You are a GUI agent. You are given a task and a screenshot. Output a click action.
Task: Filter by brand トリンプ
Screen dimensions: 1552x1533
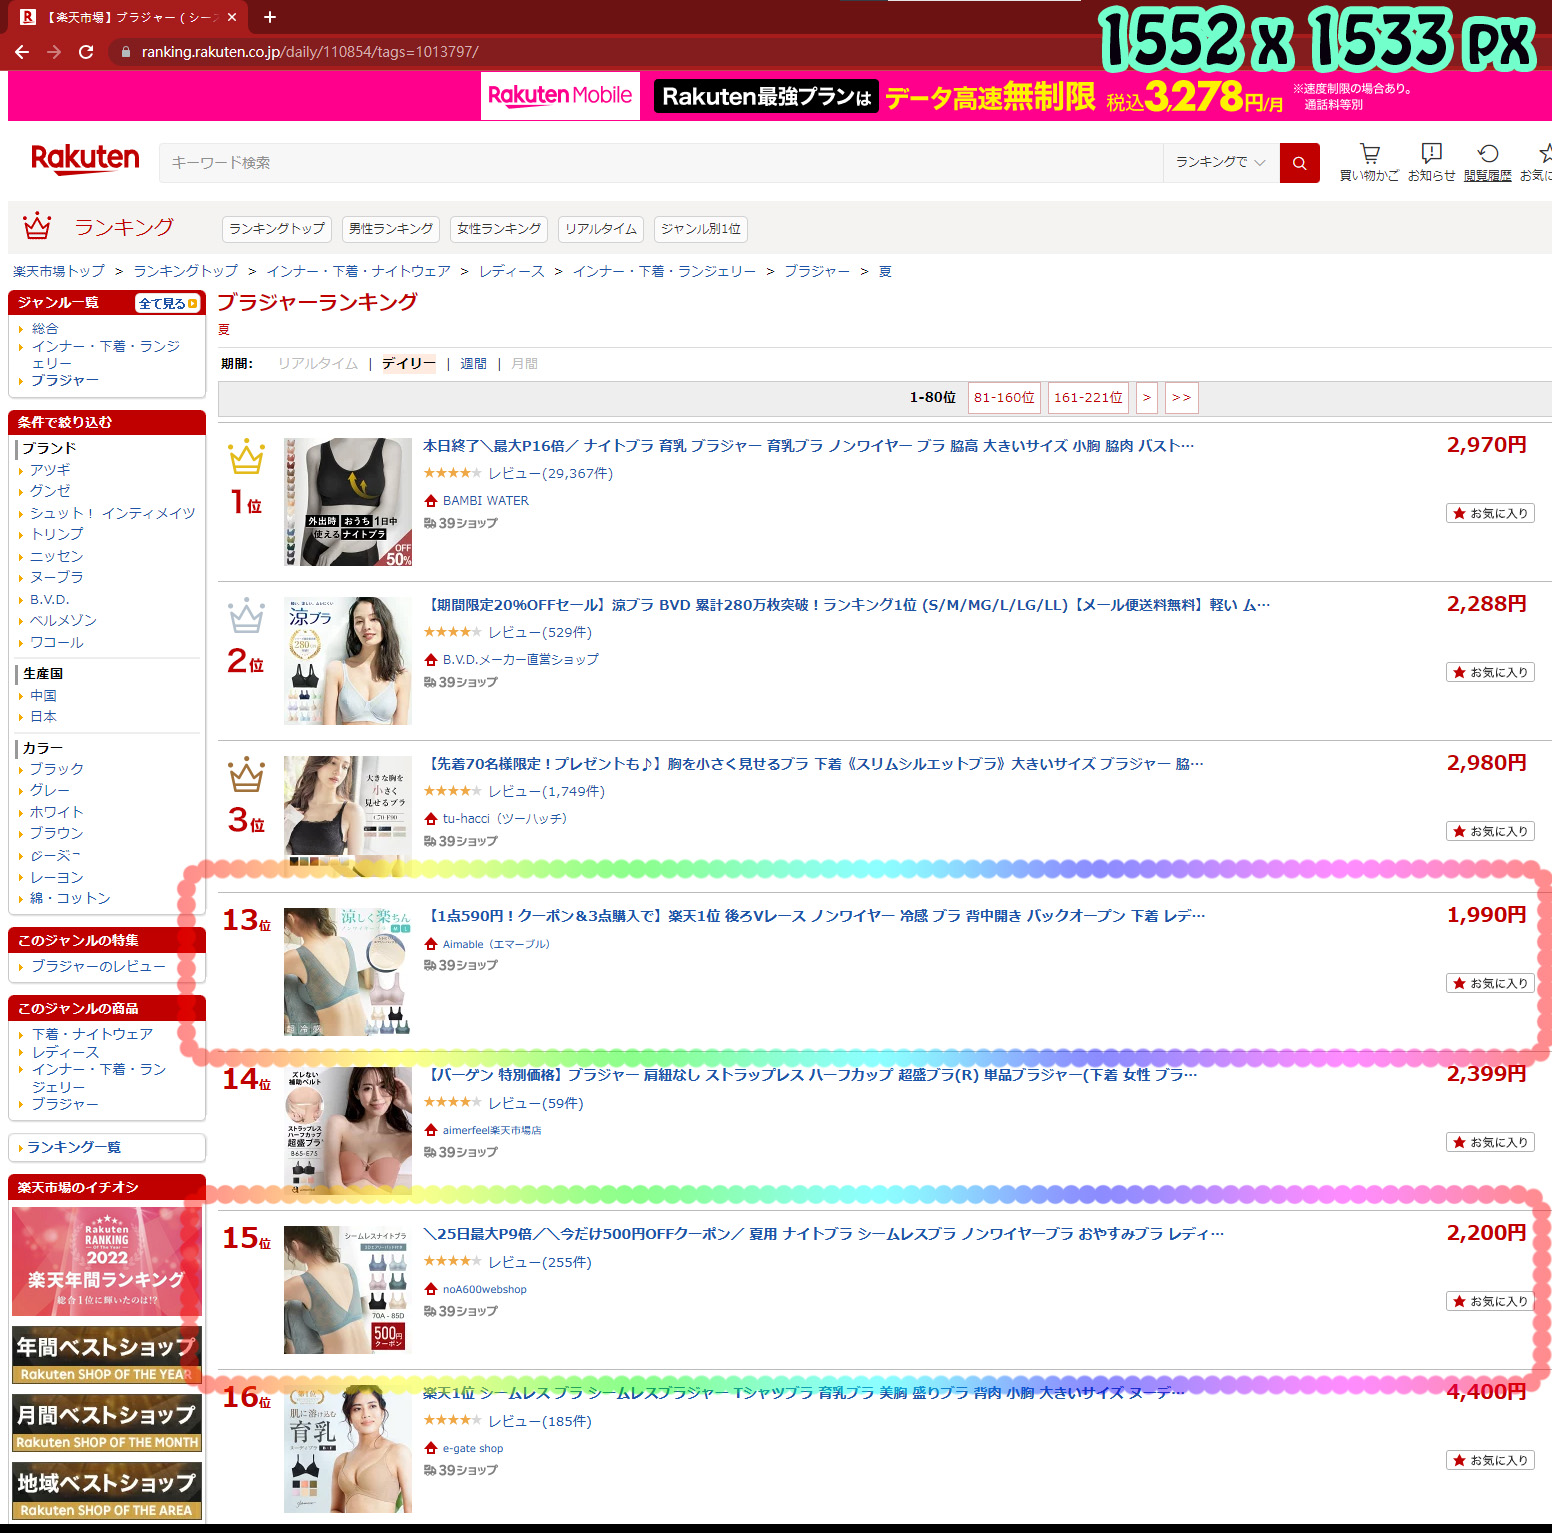(x=57, y=535)
